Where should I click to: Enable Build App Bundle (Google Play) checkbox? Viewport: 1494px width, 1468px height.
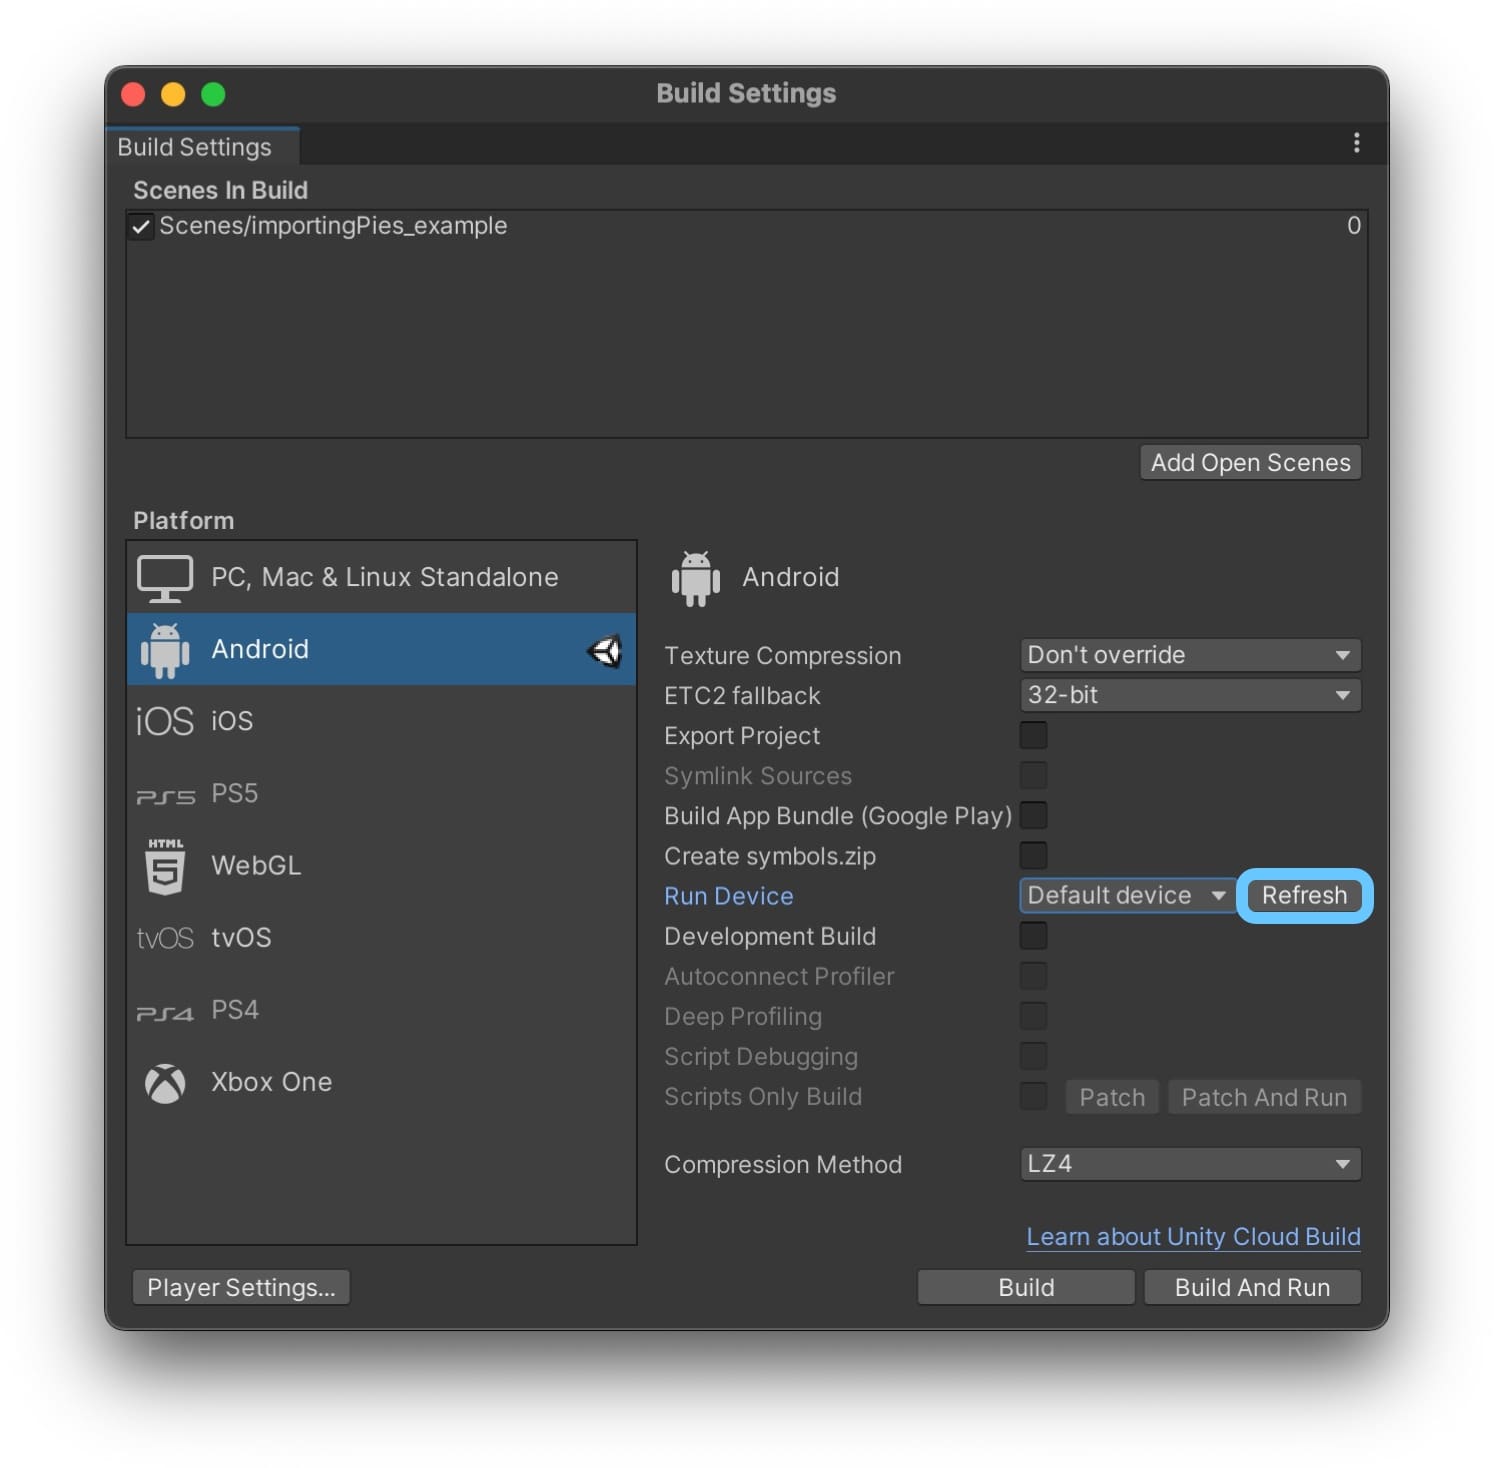click(x=1033, y=815)
